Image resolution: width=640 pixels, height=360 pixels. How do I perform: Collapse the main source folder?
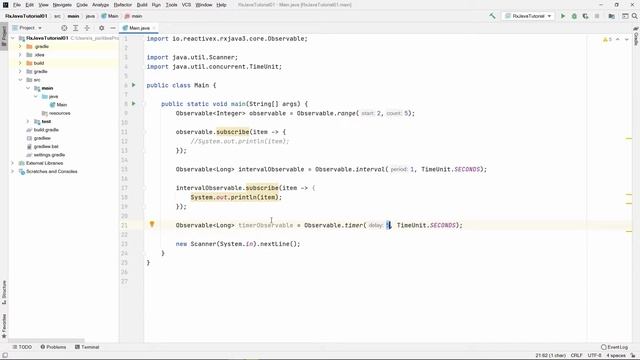tap(28, 88)
